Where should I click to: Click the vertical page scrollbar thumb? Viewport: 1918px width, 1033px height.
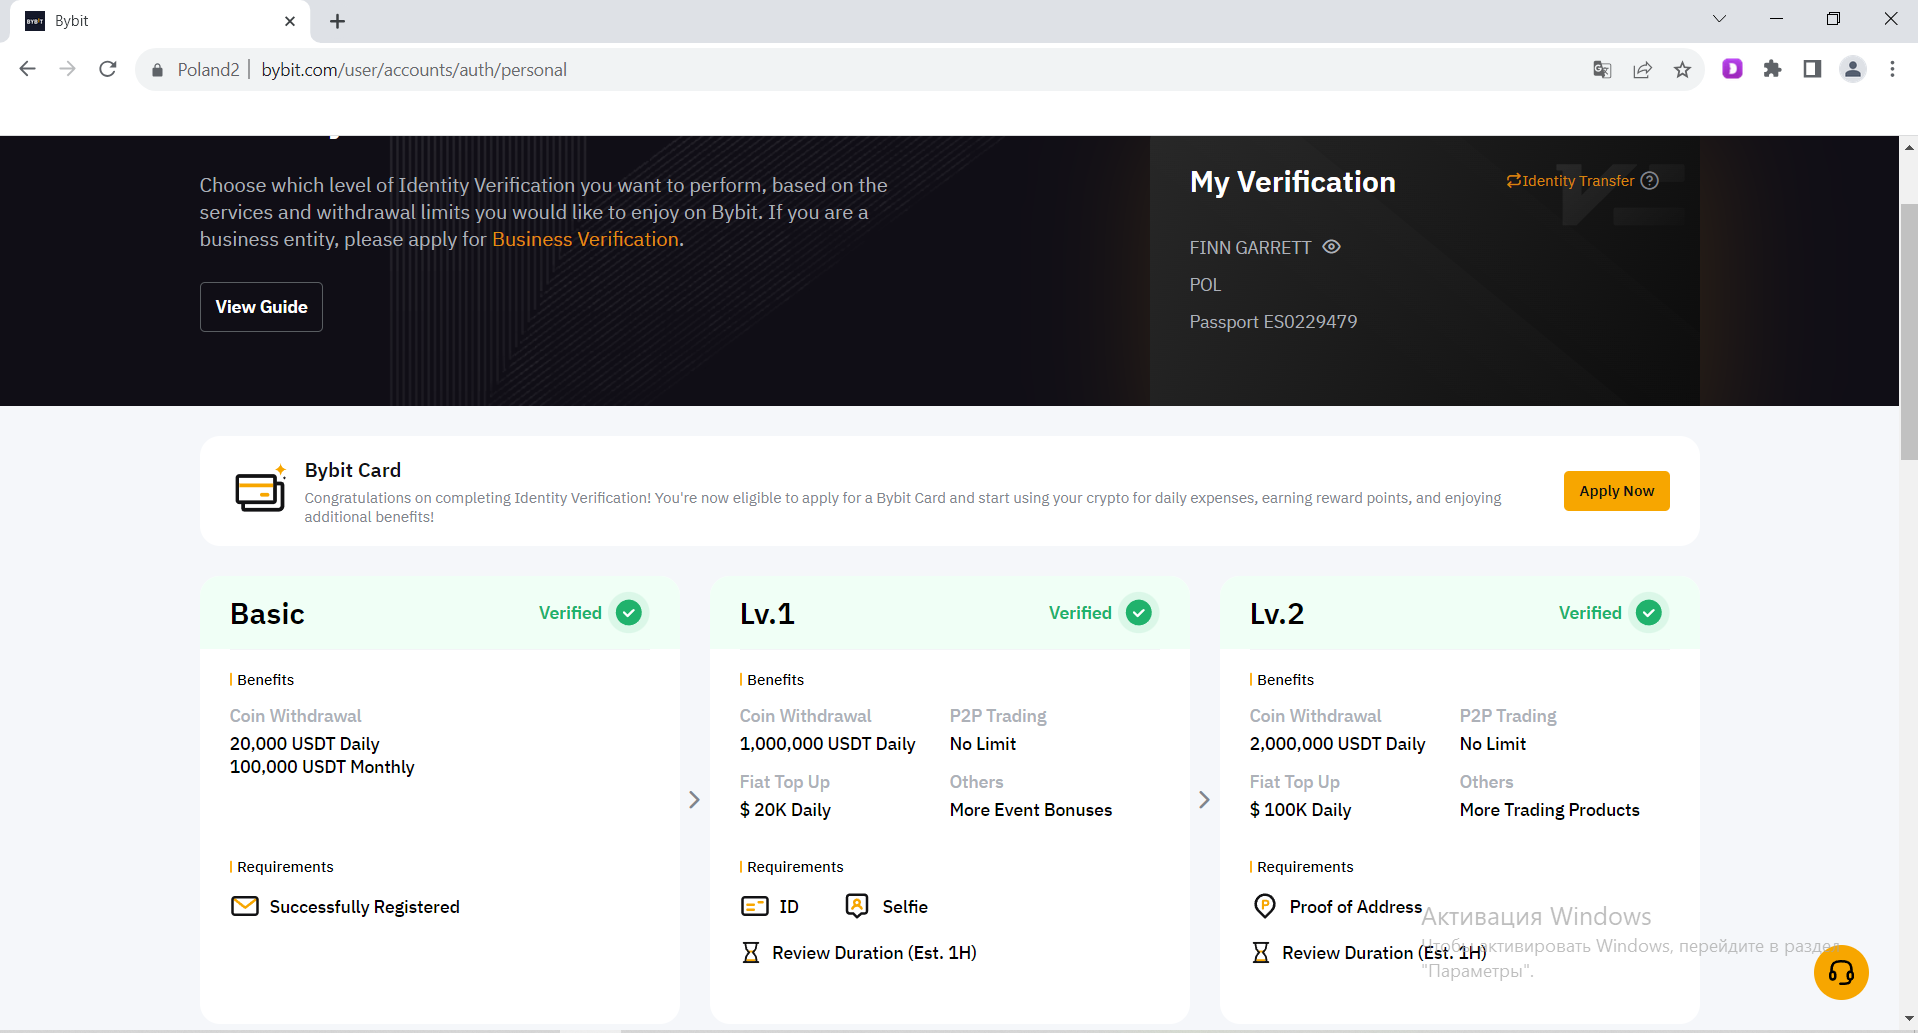pos(1909,330)
